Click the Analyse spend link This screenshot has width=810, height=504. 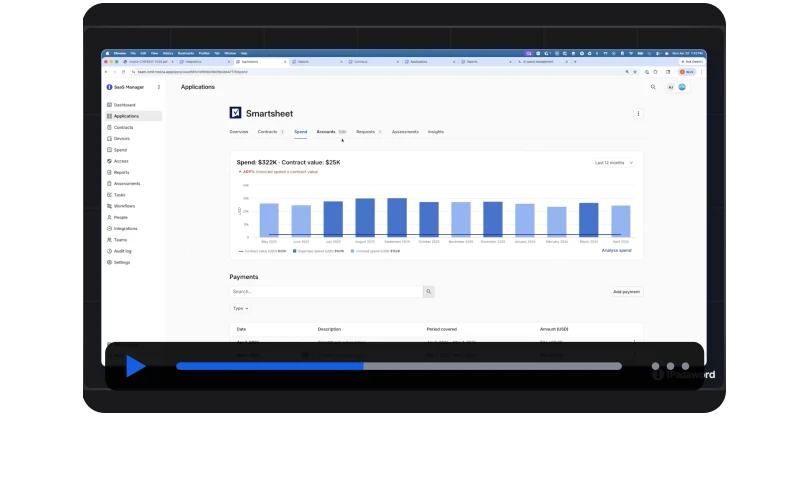click(x=616, y=250)
